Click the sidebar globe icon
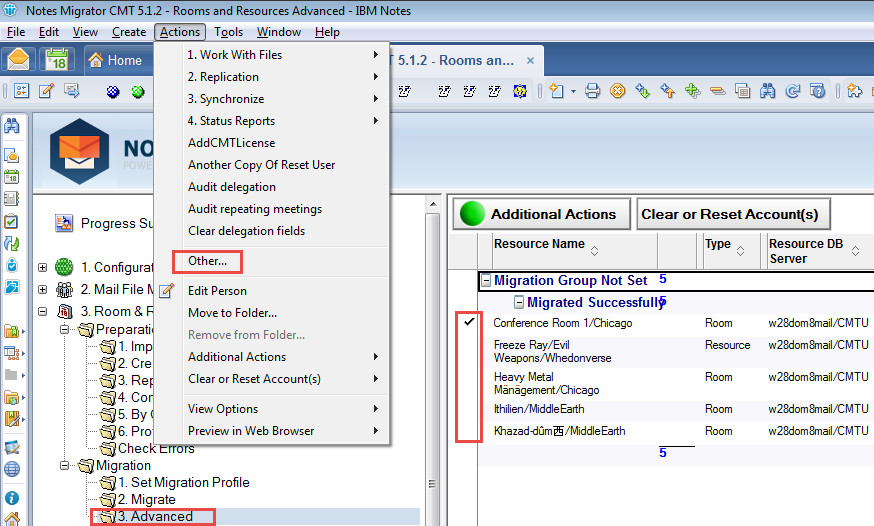 tap(12, 470)
